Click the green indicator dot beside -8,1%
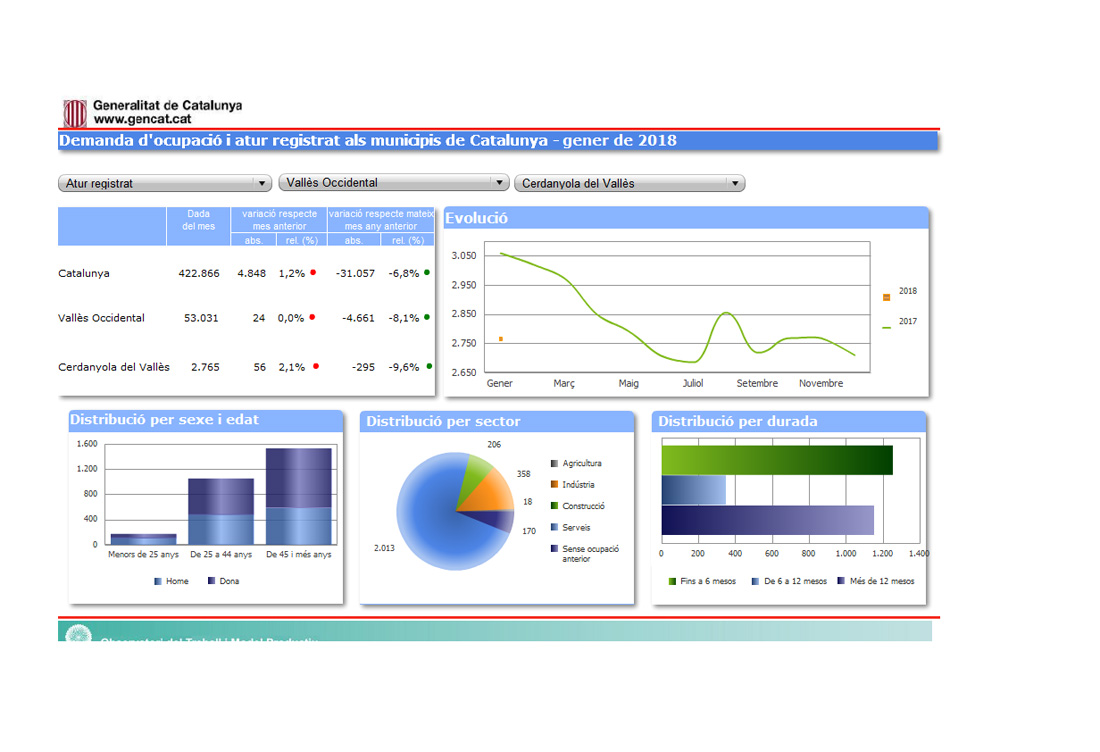Image resolution: width=1100 pixels, height=752 pixels. pos(427,317)
